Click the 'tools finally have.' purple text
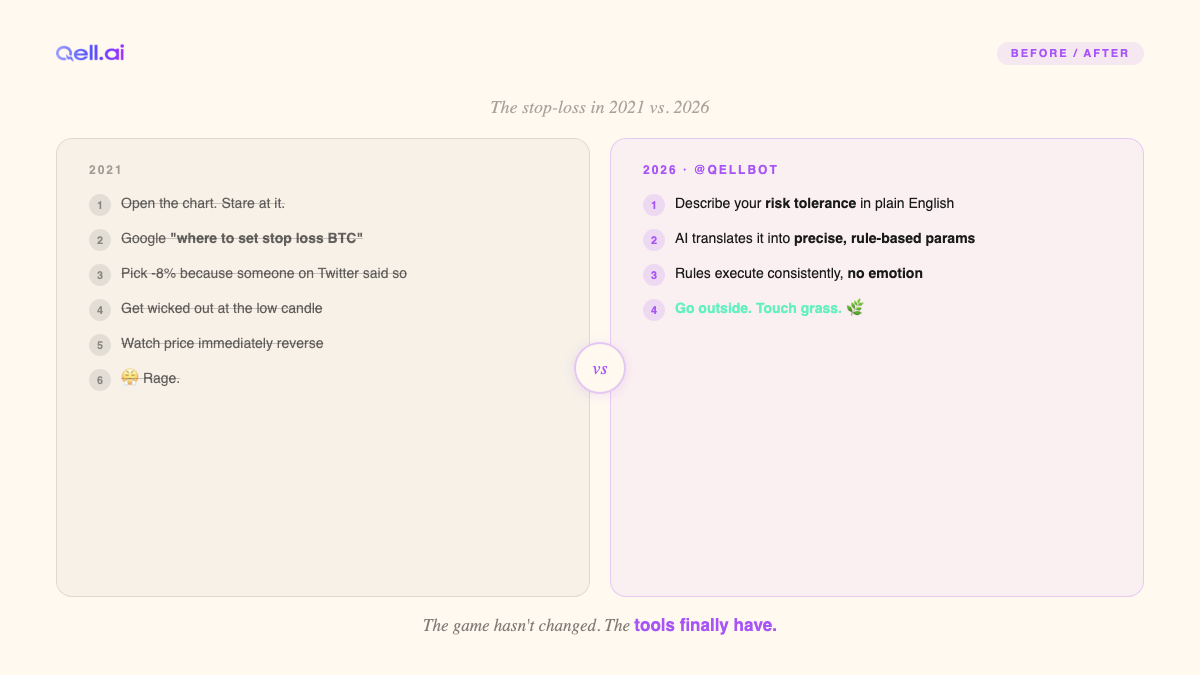 [x=705, y=626]
